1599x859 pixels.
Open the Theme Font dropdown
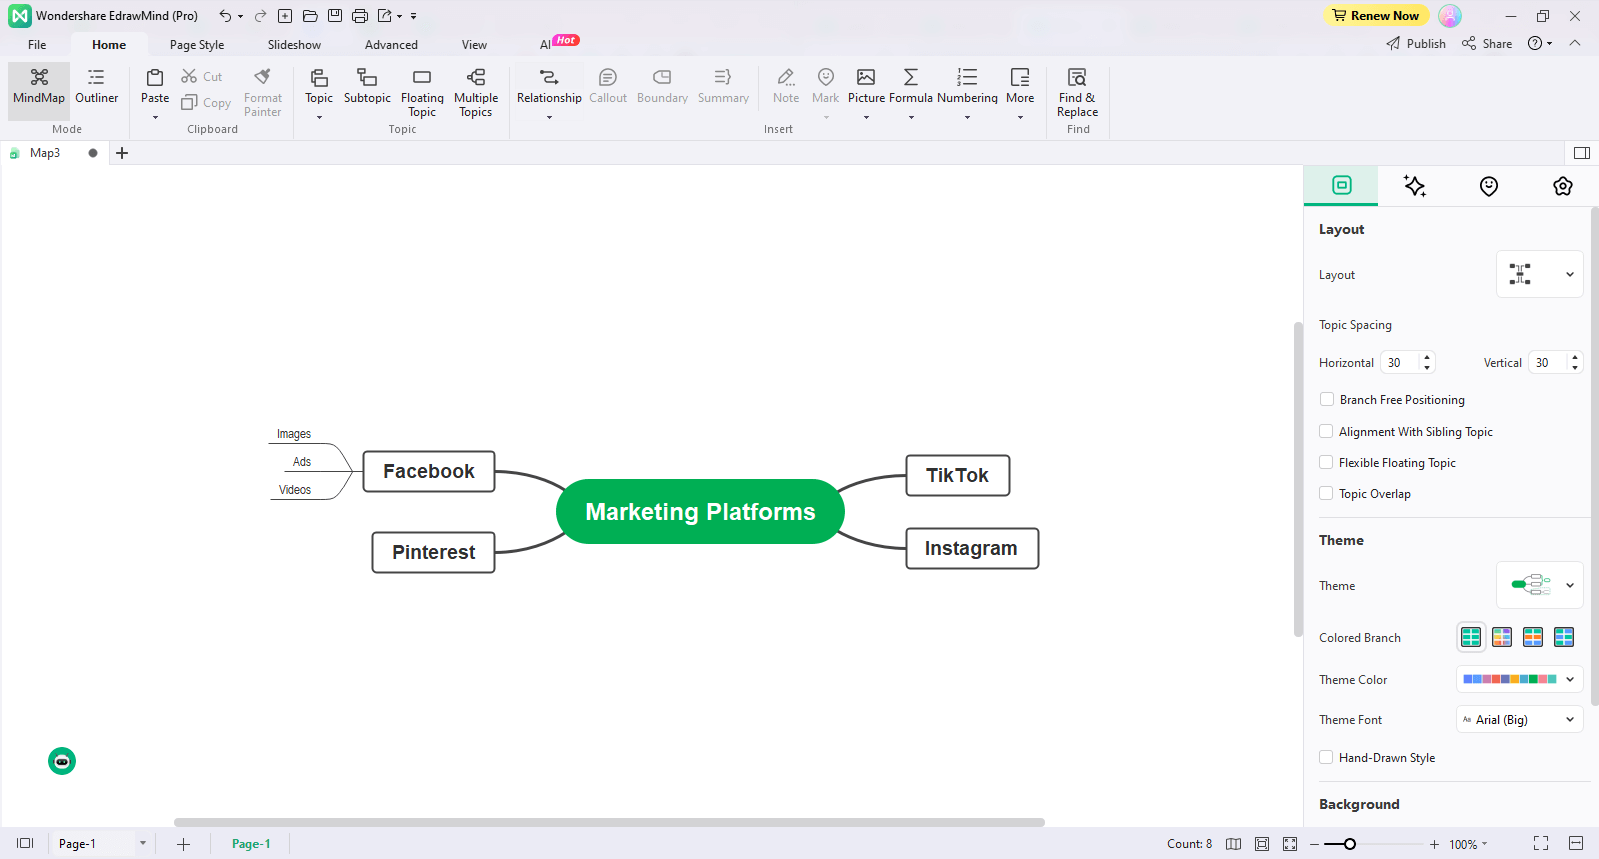point(1520,719)
